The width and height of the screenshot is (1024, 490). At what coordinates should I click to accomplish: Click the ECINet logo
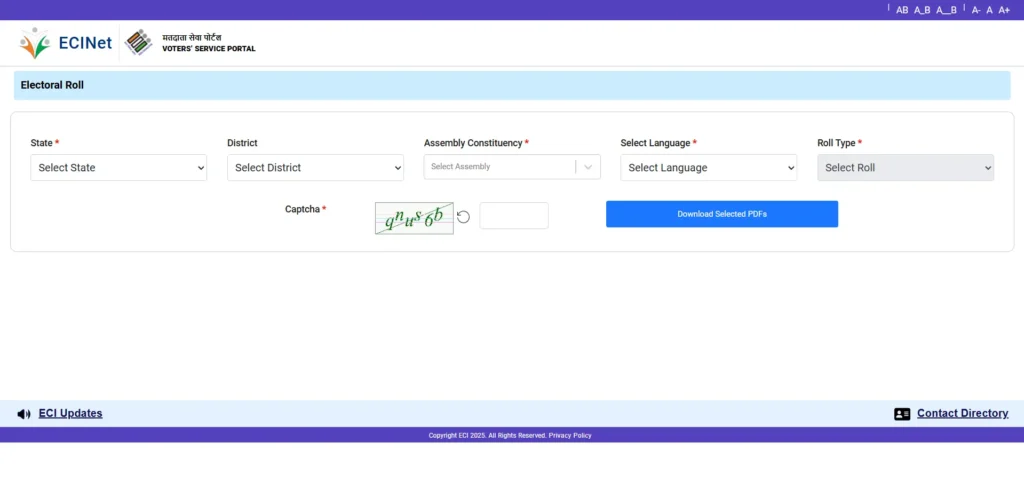coord(65,43)
